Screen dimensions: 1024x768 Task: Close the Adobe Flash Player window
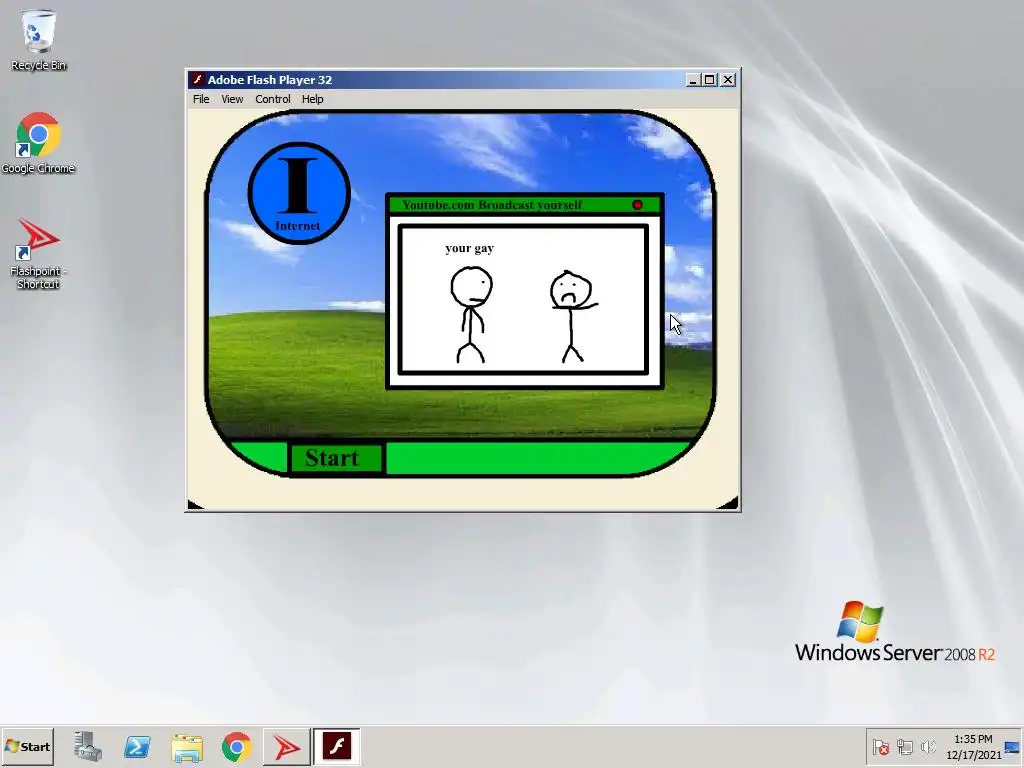tap(728, 80)
